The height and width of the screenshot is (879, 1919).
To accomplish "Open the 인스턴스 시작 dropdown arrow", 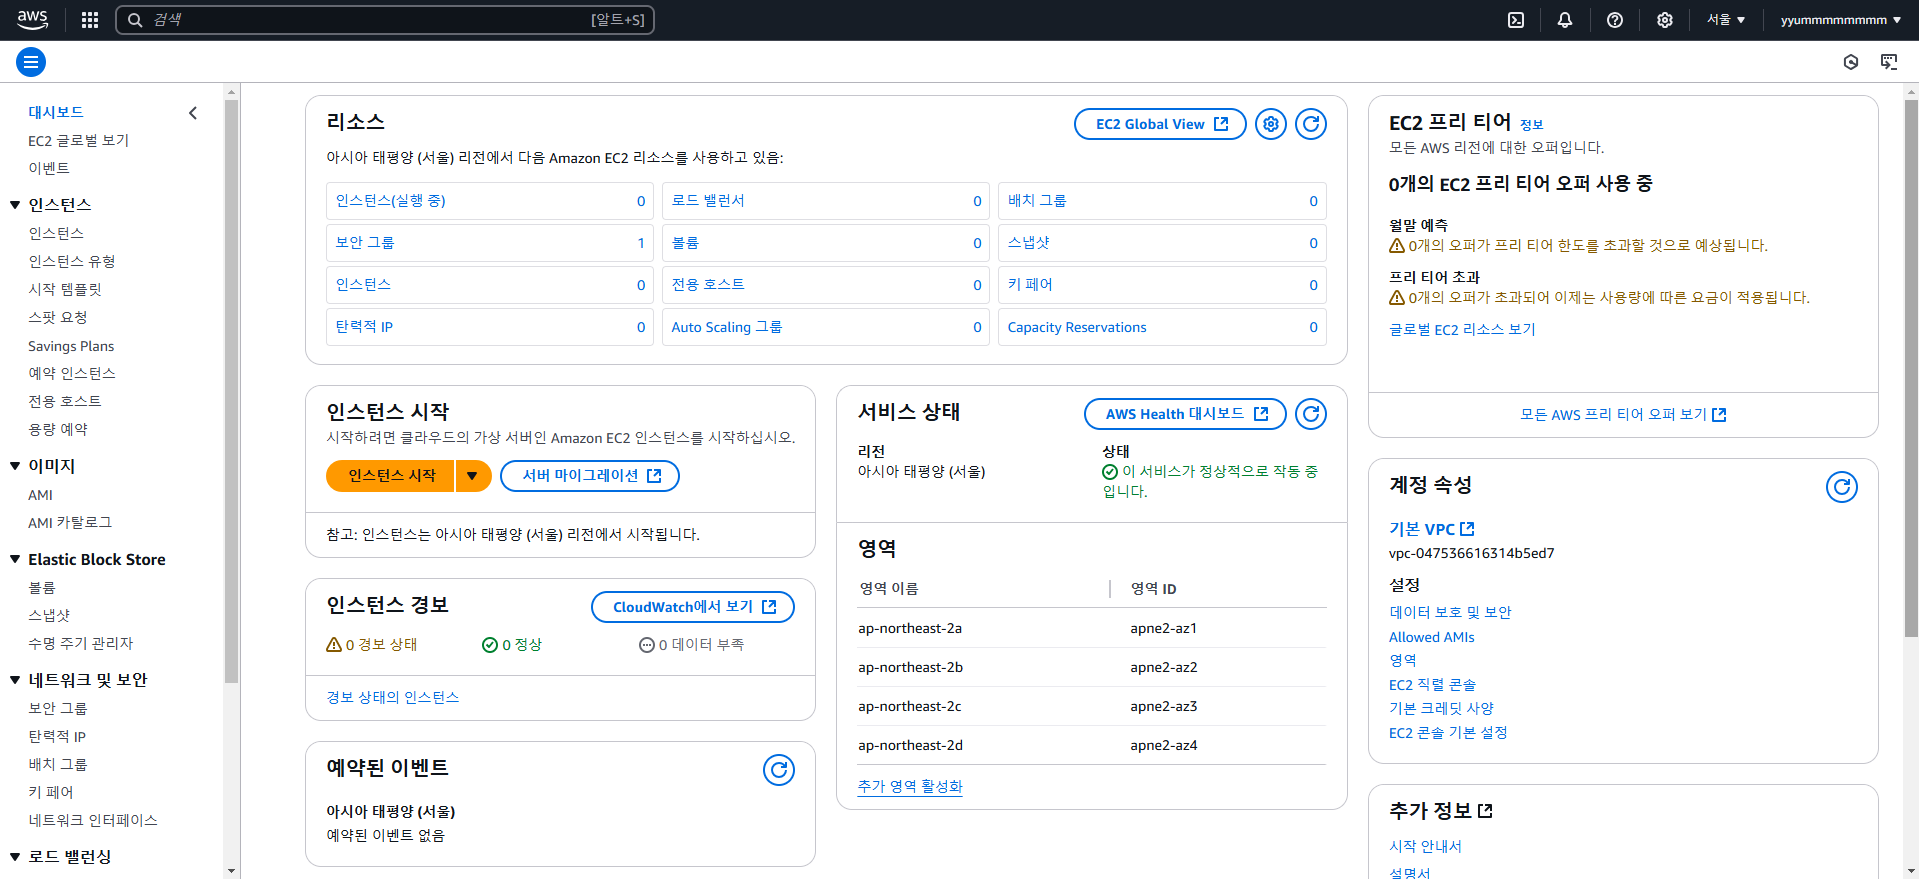I will pos(473,476).
